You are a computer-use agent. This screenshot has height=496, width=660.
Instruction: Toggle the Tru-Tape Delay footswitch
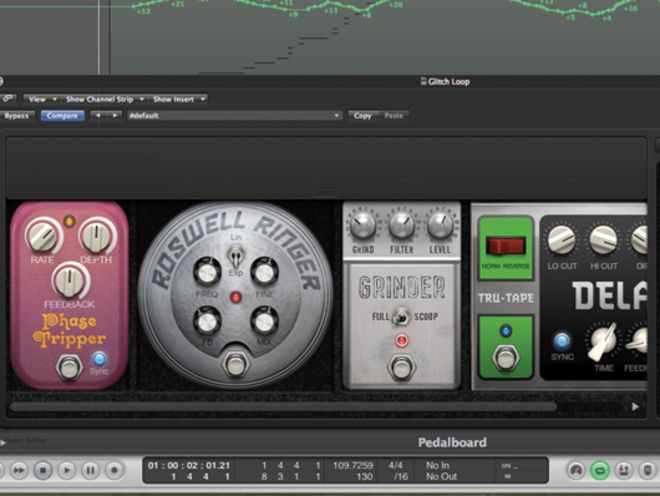pyautogui.click(x=506, y=357)
